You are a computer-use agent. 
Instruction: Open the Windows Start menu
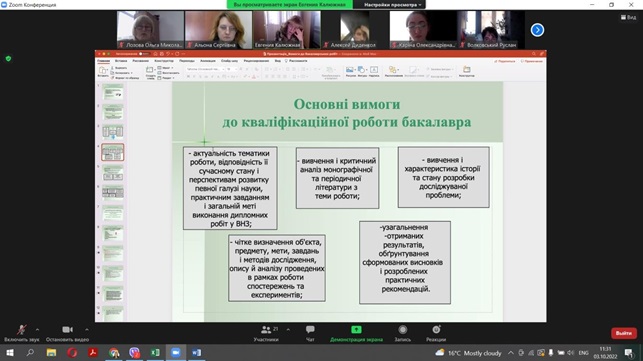click(9, 353)
